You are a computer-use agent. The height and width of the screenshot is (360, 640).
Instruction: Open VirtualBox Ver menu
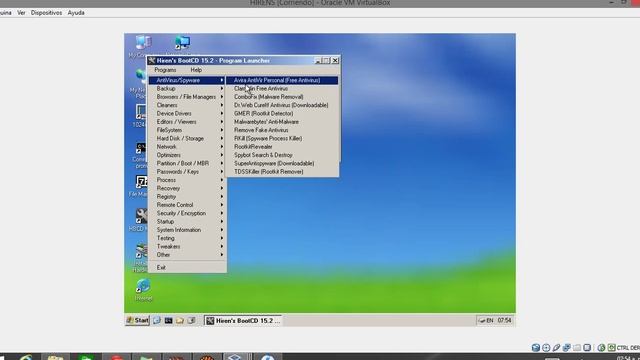coord(21,13)
